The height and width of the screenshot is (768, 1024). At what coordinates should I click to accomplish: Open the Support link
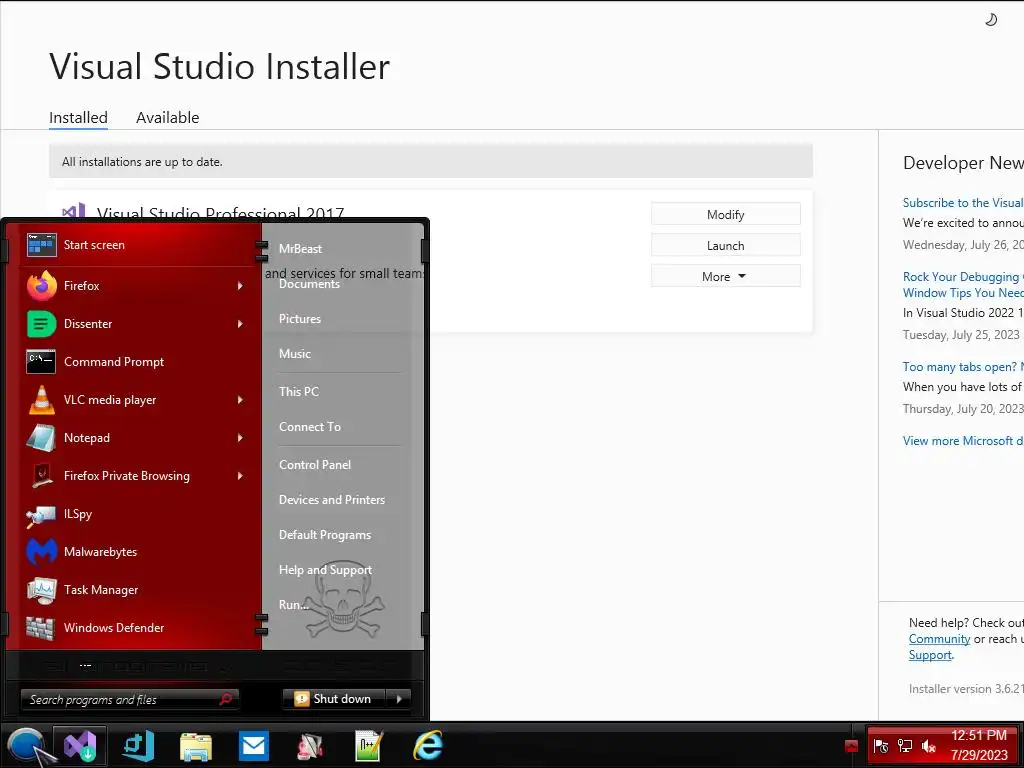[x=930, y=655]
